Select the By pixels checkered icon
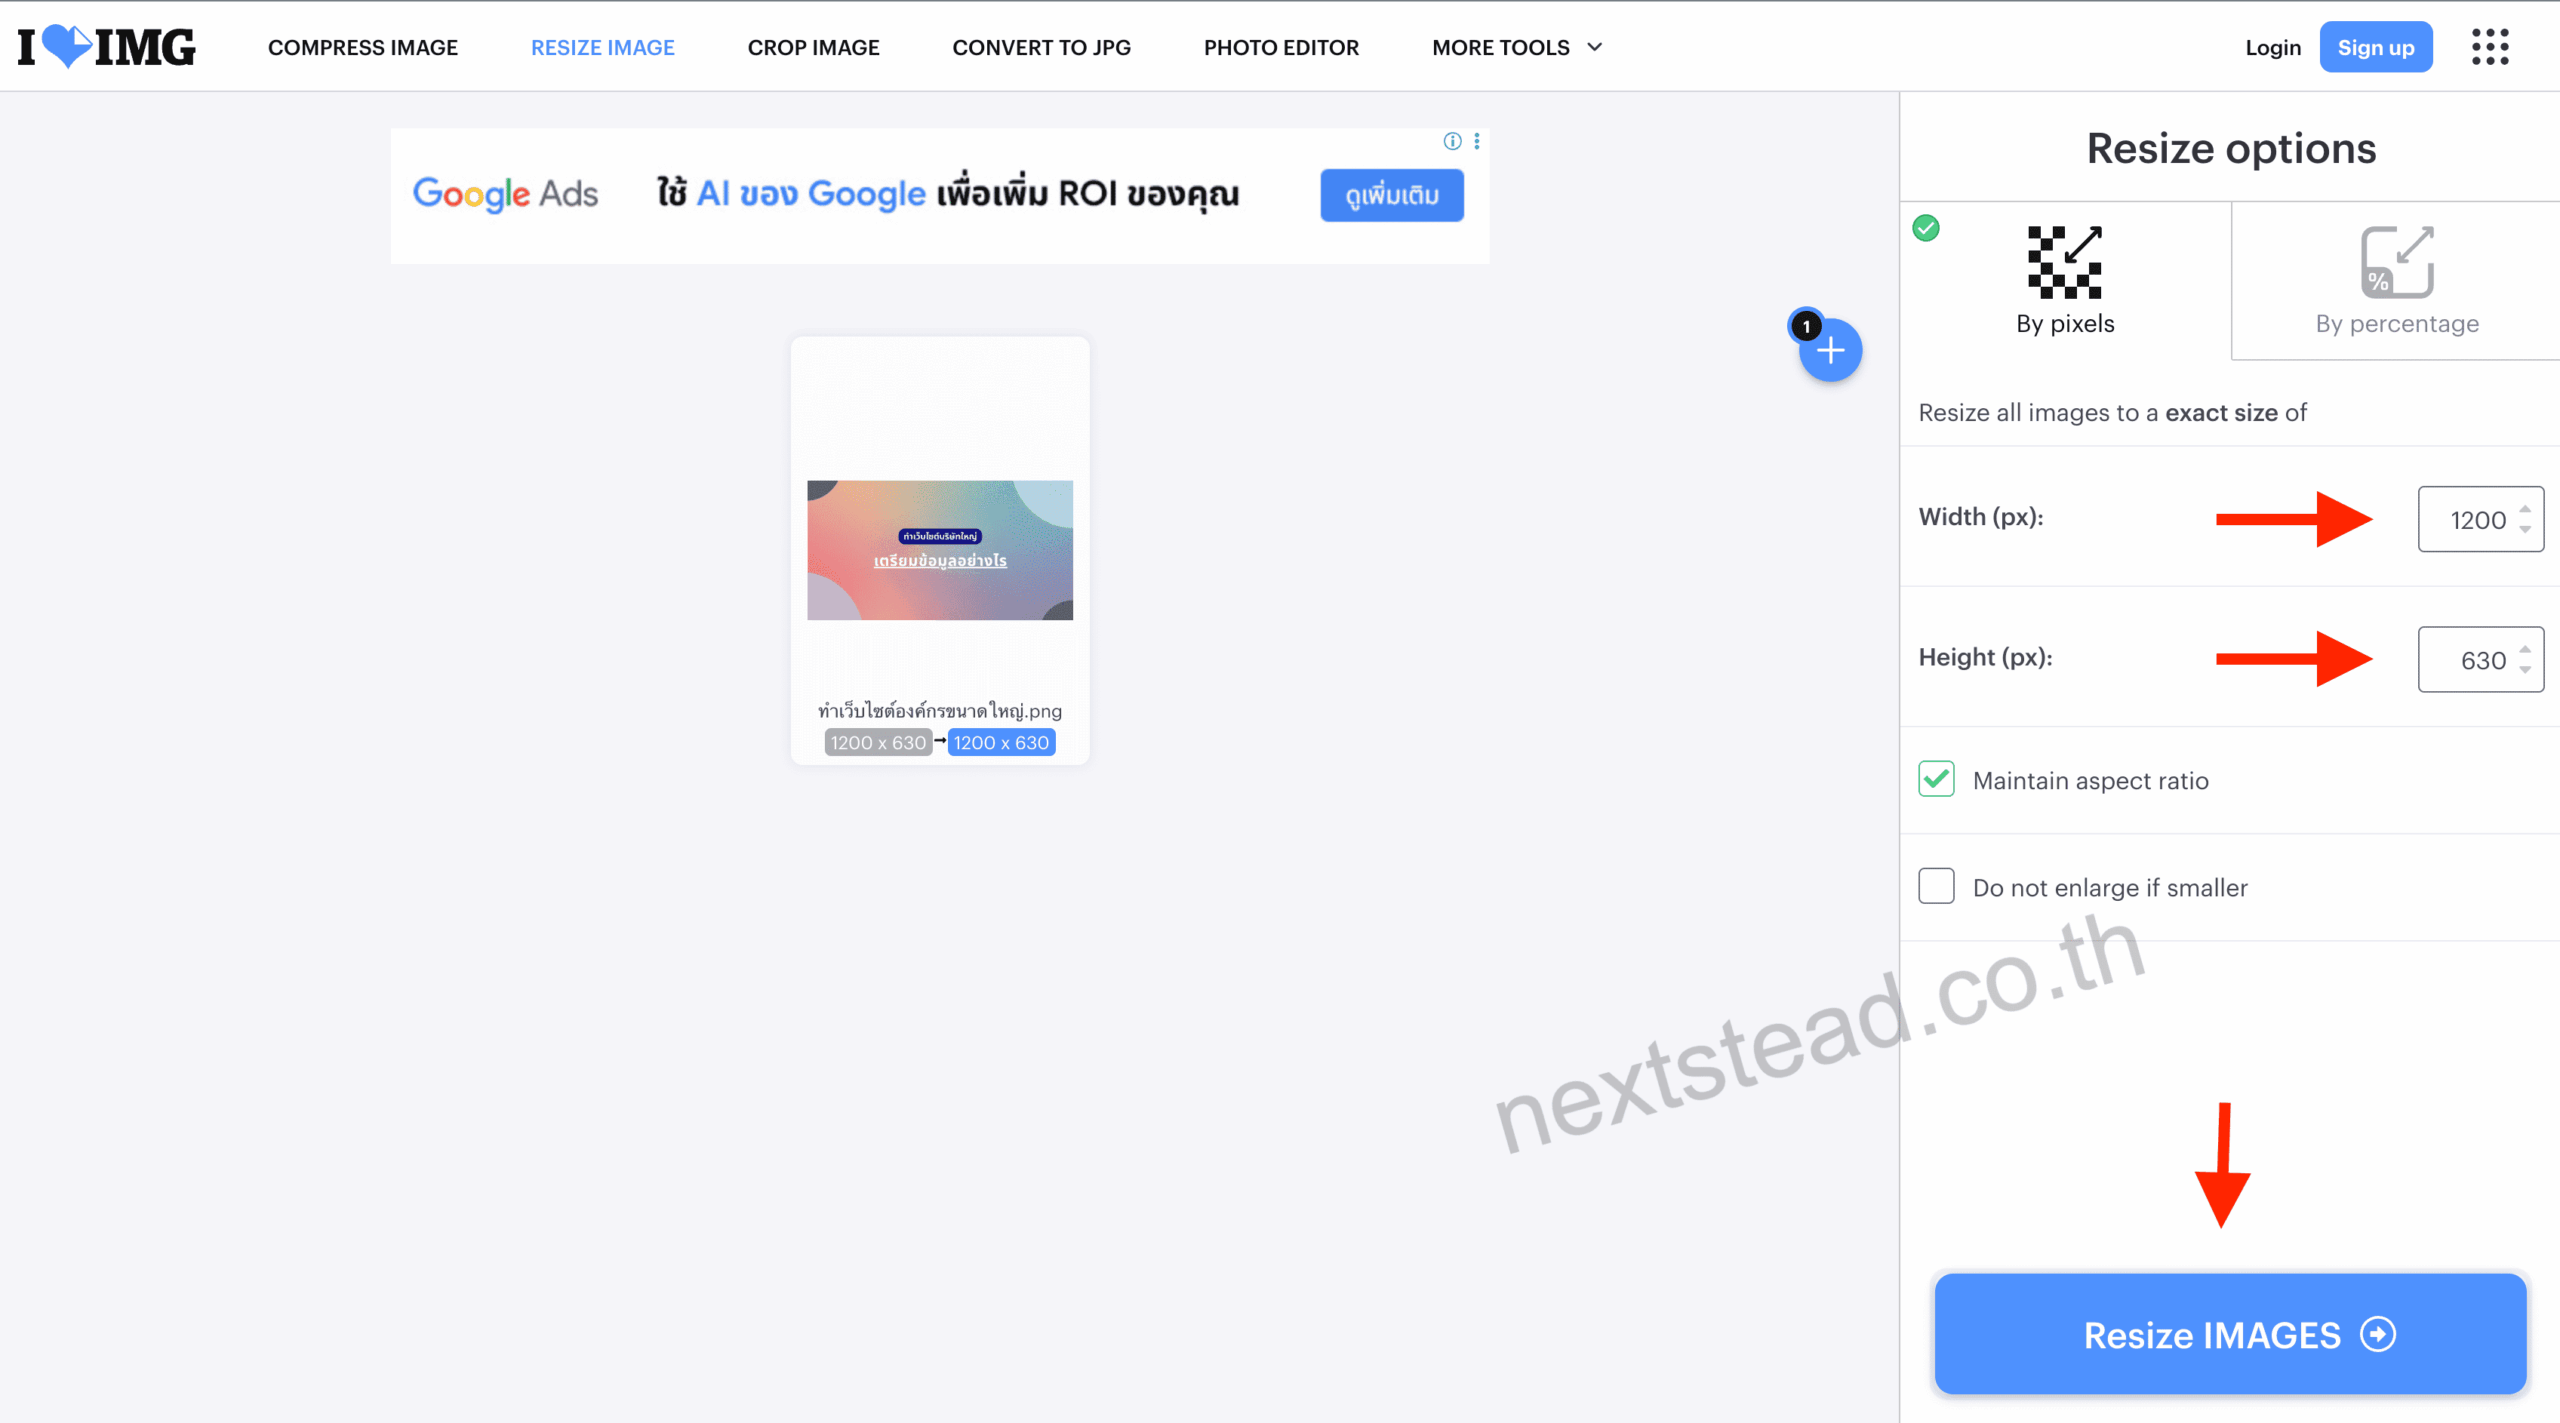The width and height of the screenshot is (2560, 1423). pos(2064,263)
